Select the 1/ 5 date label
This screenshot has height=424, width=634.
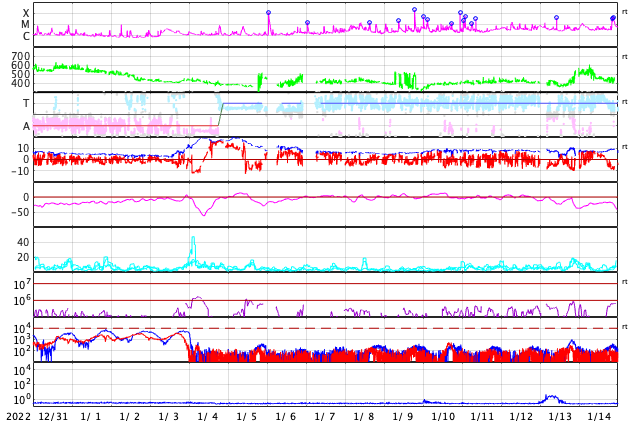click(x=247, y=417)
